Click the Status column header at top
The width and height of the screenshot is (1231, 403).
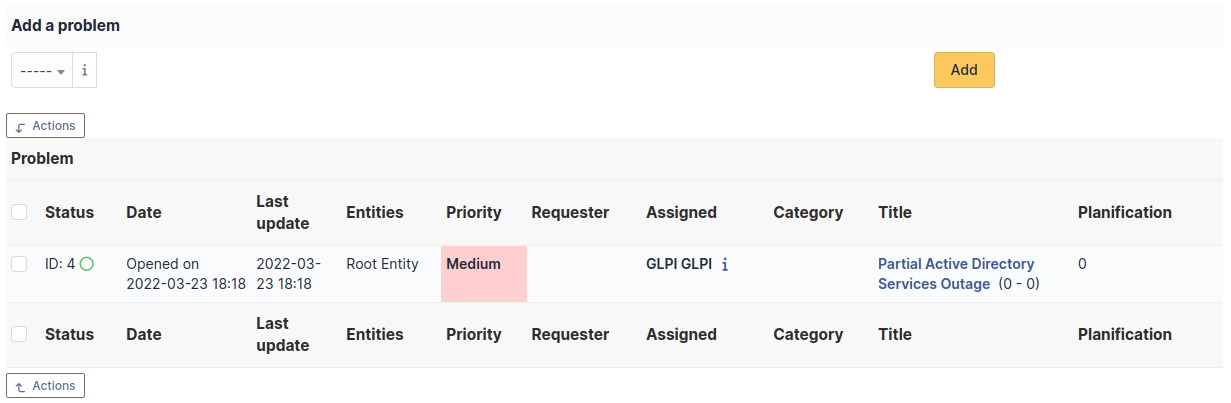click(x=69, y=212)
